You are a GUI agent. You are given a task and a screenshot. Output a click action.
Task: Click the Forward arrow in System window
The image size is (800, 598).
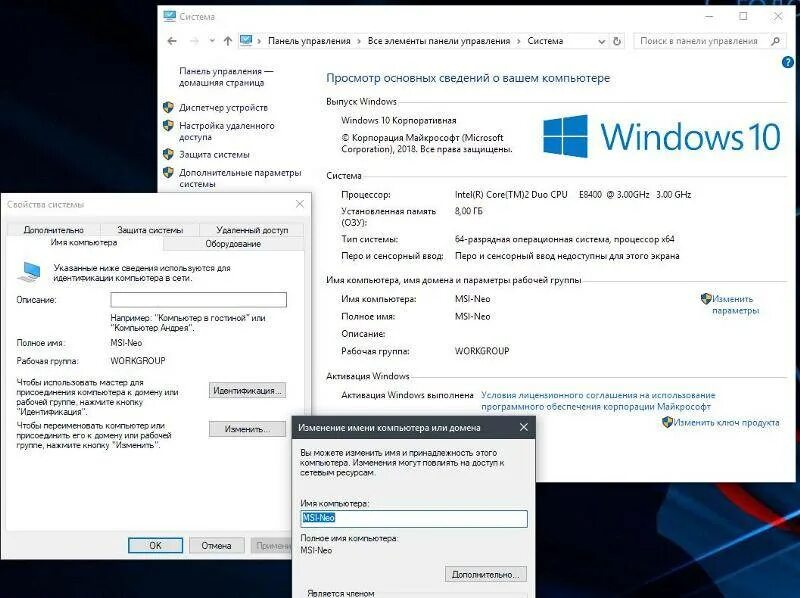point(194,41)
